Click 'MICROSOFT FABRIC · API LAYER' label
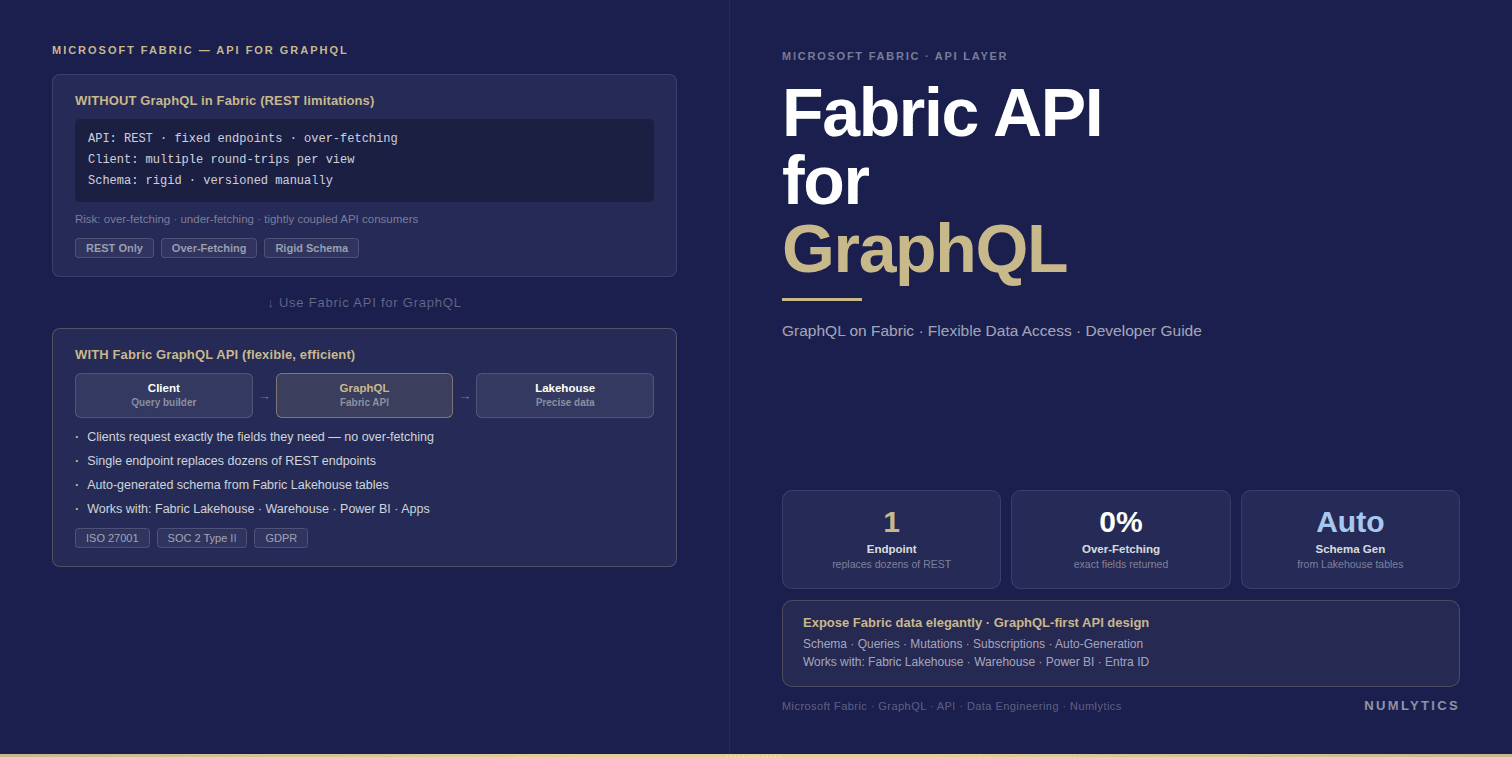Screen dimensions: 1512x757 point(895,56)
